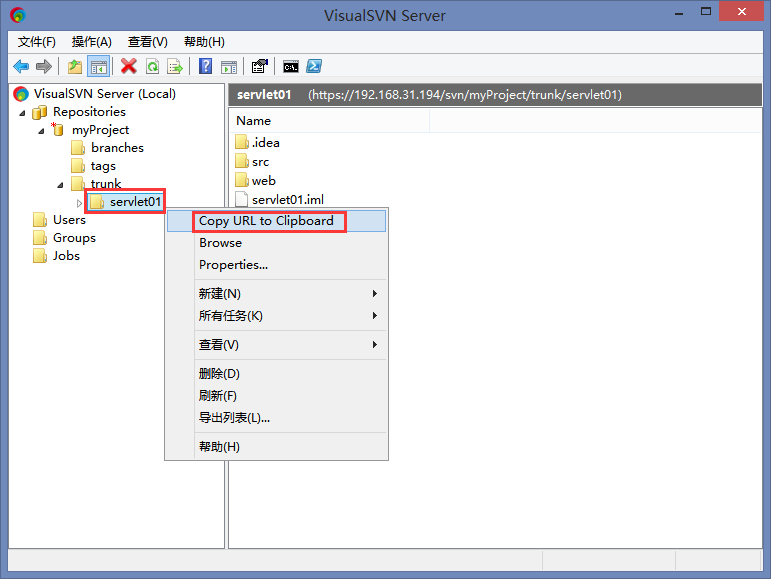Choose 刷新(F) from the context menu

pyautogui.click(x=276, y=396)
